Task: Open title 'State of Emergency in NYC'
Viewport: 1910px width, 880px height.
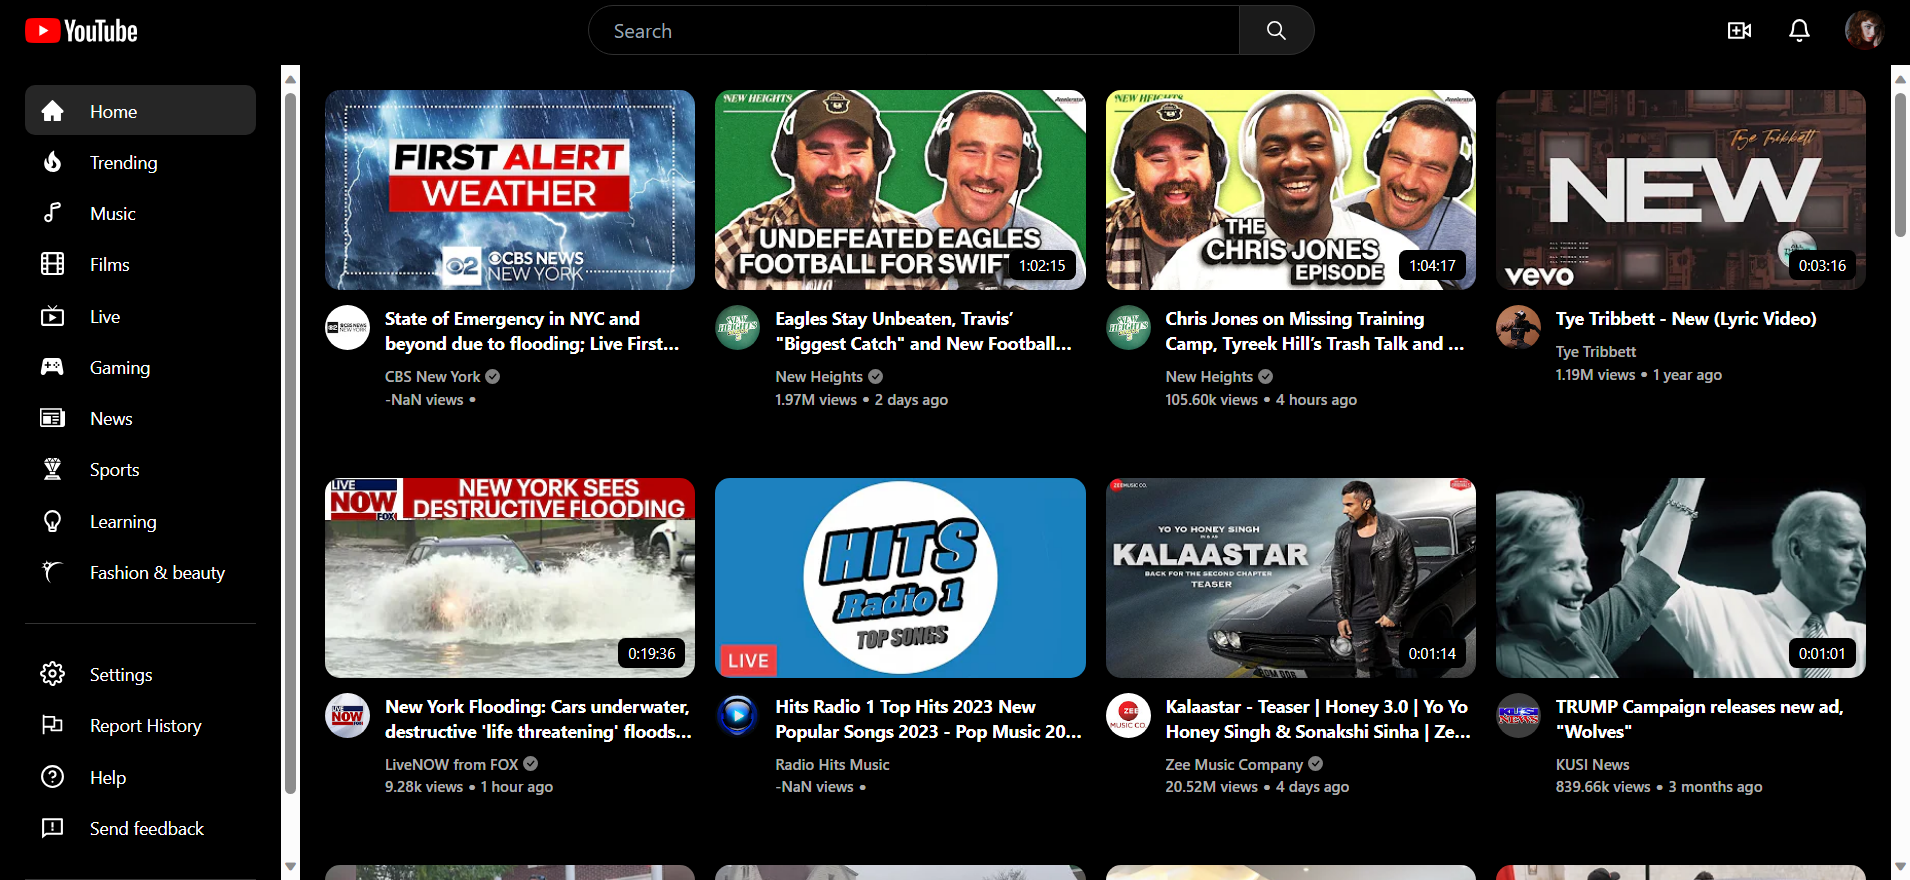Action: [532, 331]
